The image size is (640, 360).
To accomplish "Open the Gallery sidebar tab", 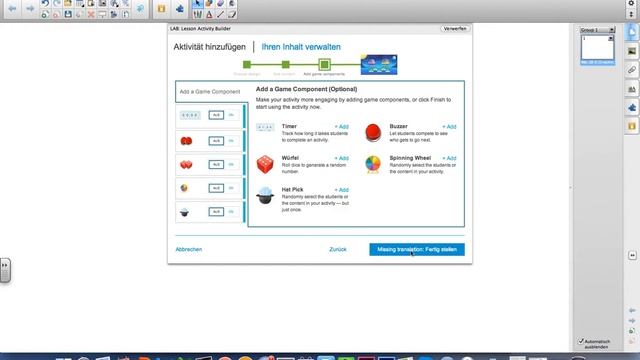I will 632,51.
